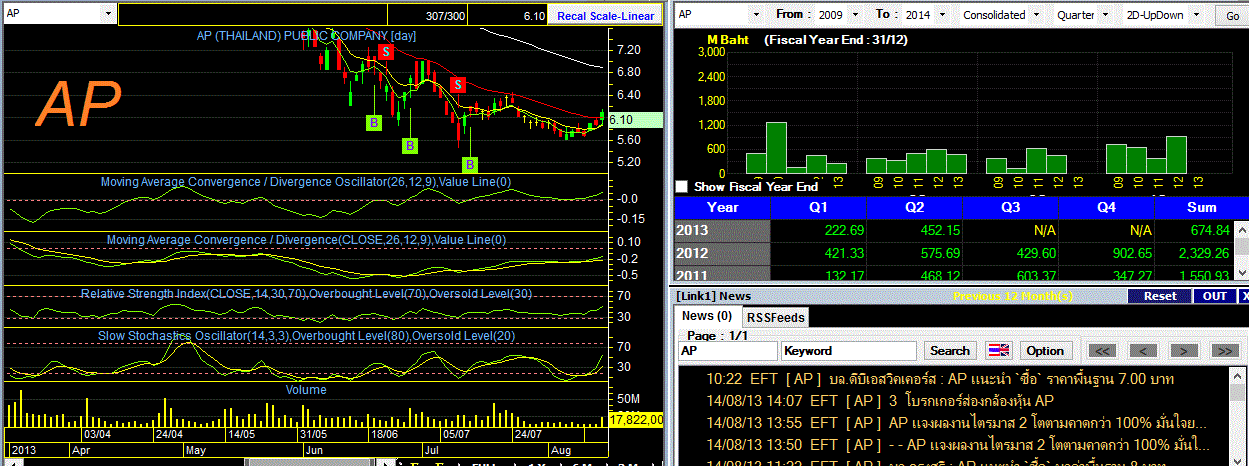Switch to the RSSFeeds tab
Screen dimensions: 1249x466
(775, 317)
